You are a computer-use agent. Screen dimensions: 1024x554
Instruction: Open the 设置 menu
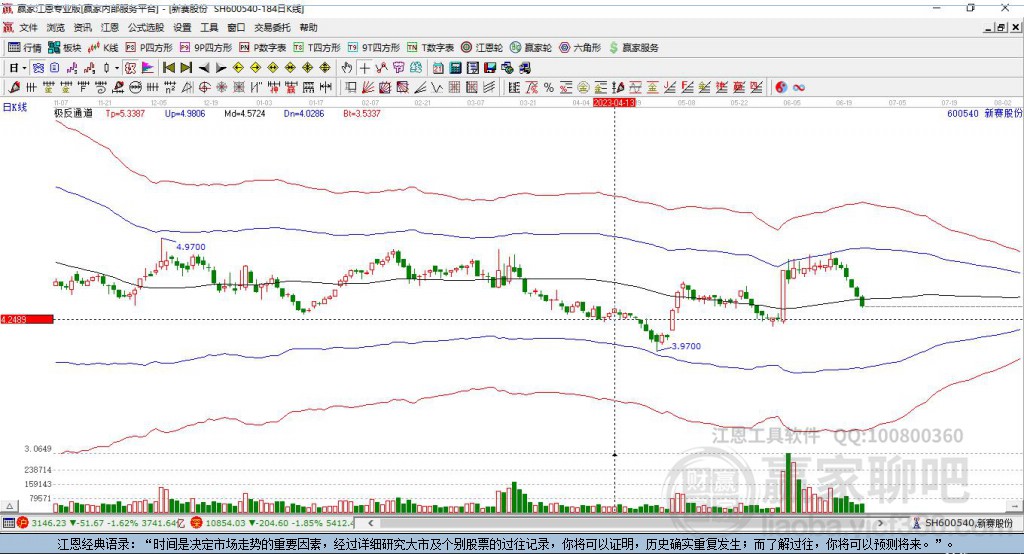click(182, 27)
